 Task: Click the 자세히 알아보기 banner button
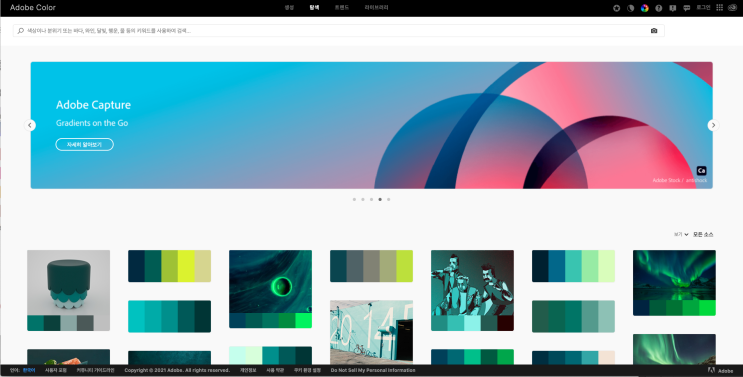point(84,144)
